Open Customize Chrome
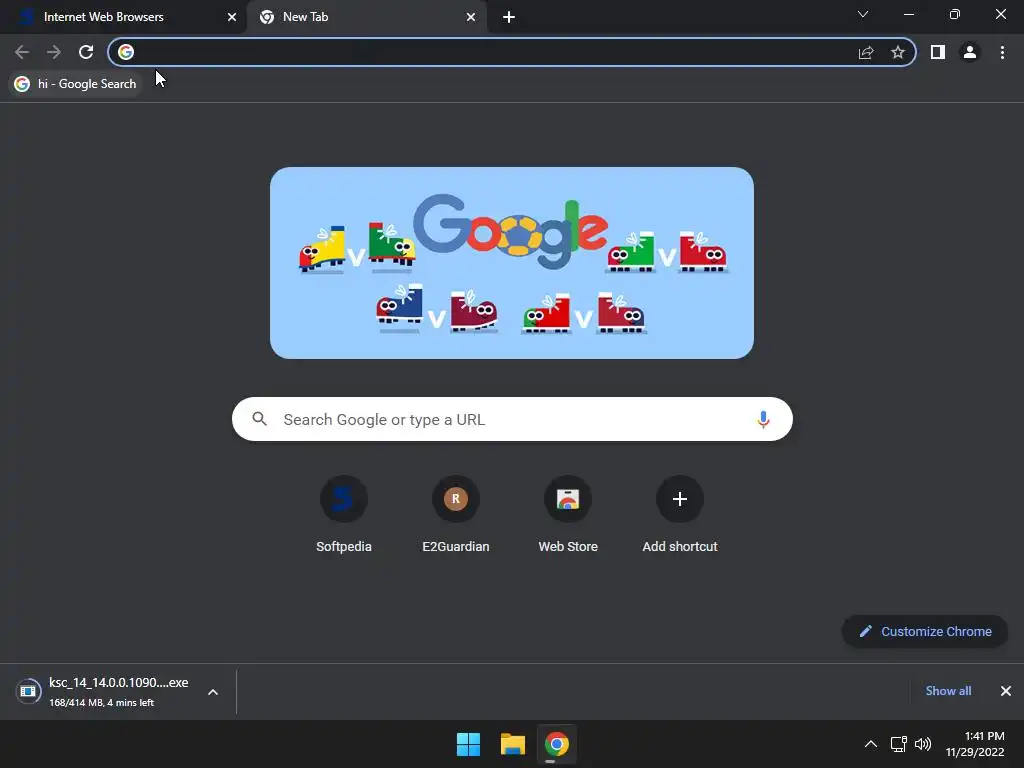 tap(925, 632)
